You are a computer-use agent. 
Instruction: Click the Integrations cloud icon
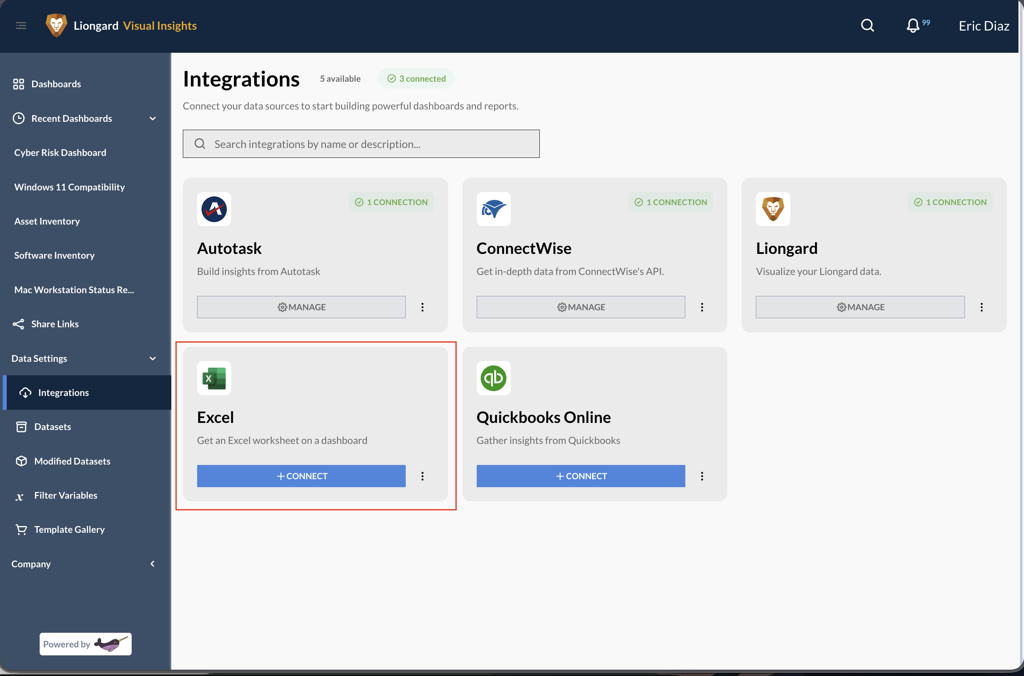(25, 393)
